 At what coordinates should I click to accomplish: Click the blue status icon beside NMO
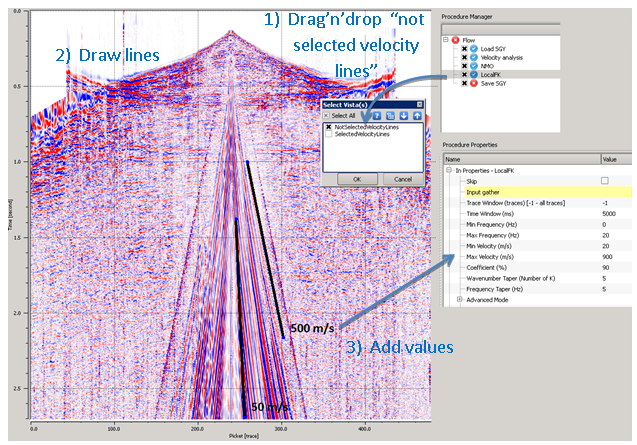point(475,68)
